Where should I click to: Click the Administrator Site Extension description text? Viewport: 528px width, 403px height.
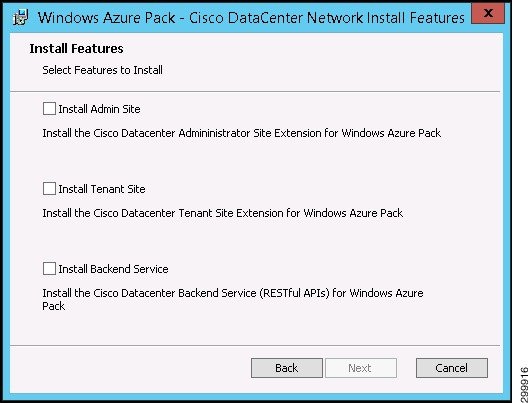pyautogui.click(x=241, y=133)
